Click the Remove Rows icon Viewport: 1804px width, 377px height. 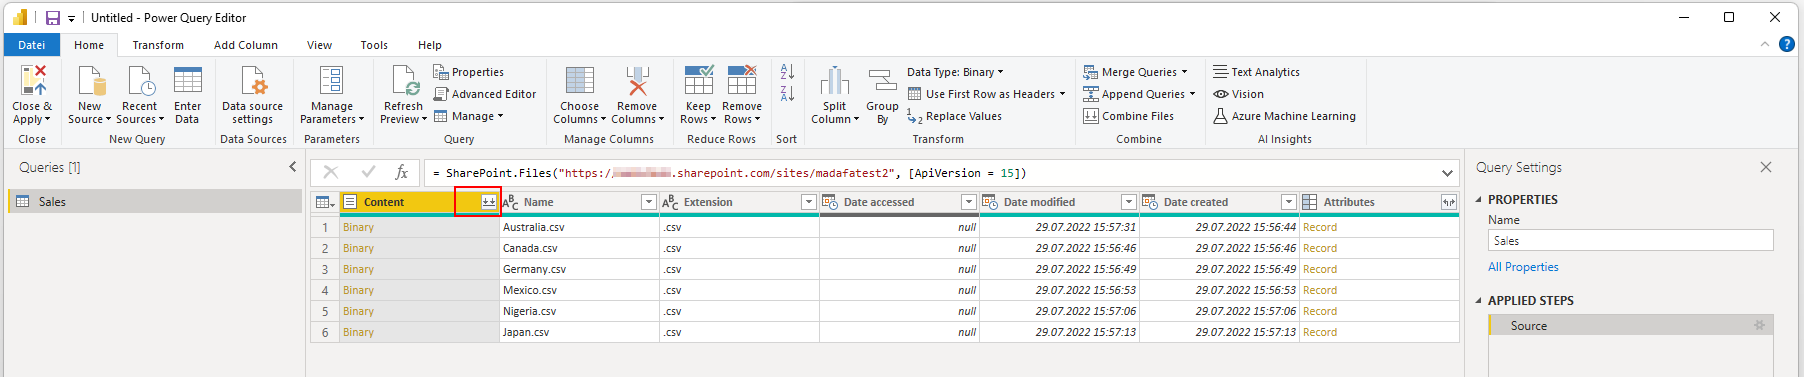pyautogui.click(x=742, y=80)
